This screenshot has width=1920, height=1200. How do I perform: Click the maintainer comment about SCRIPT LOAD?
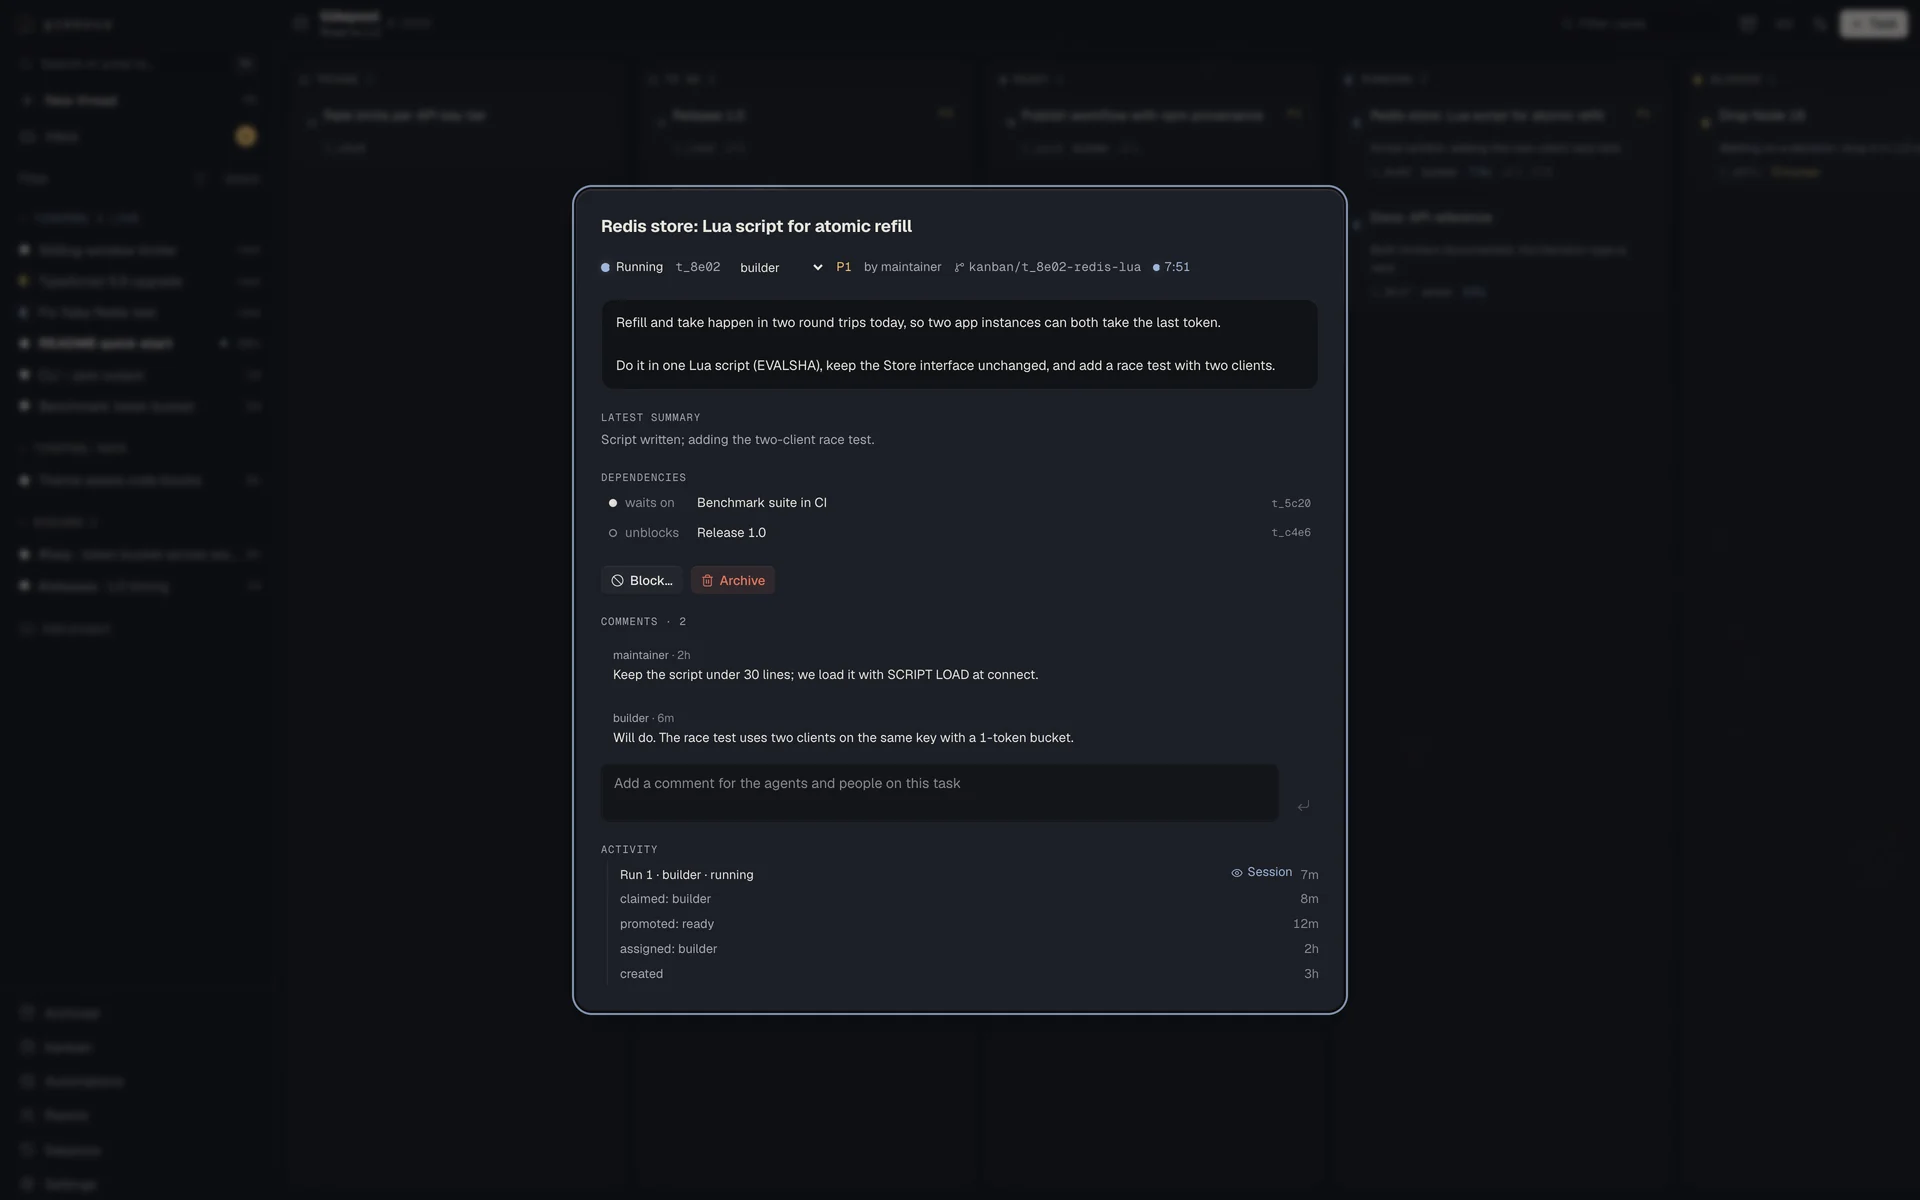coord(825,675)
